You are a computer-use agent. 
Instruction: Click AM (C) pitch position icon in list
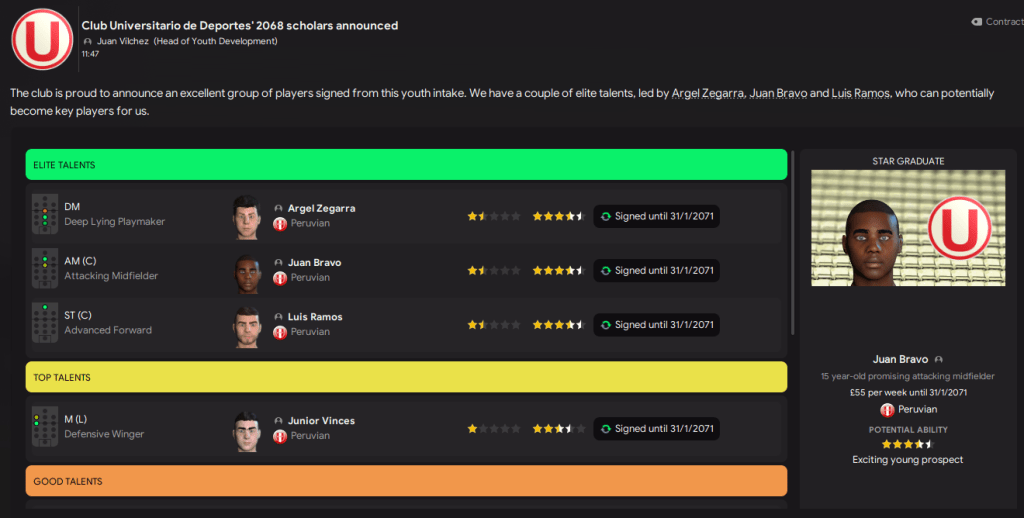tap(45, 269)
